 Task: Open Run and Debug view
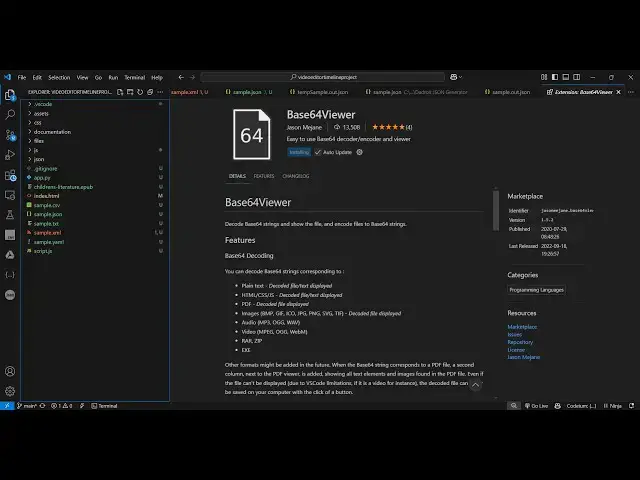(10, 155)
